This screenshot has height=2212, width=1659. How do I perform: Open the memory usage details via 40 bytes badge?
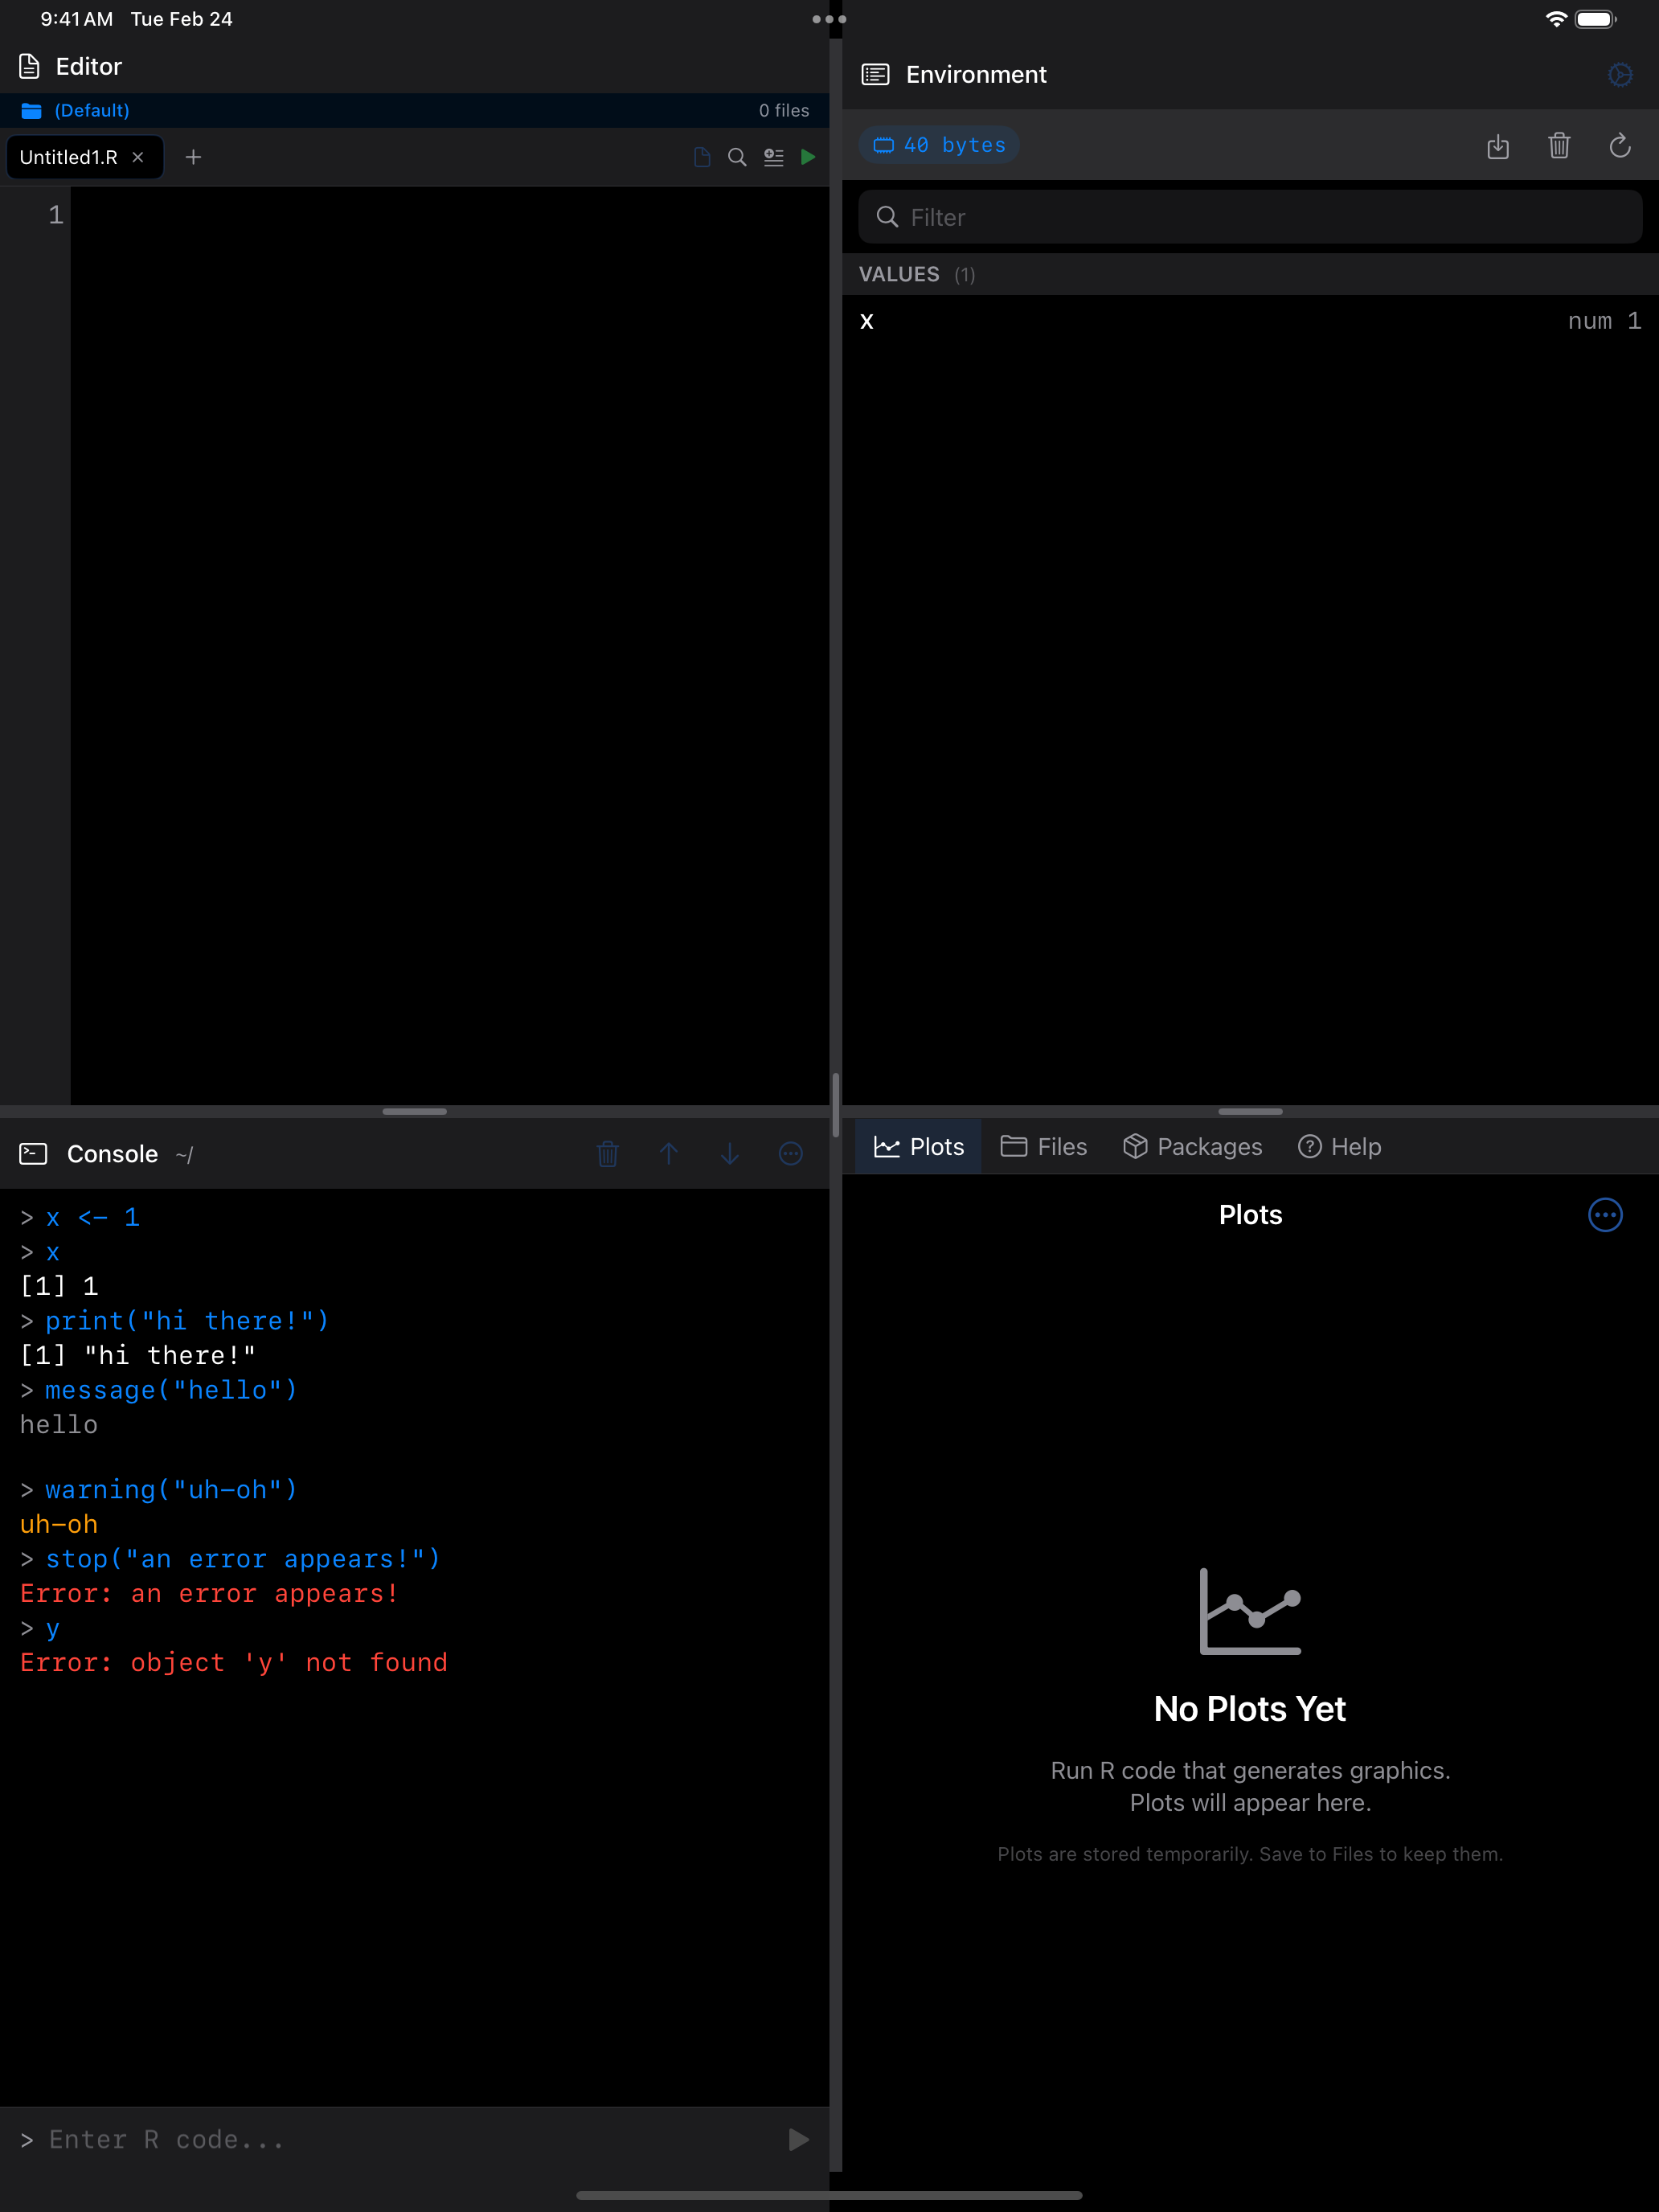pos(938,144)
